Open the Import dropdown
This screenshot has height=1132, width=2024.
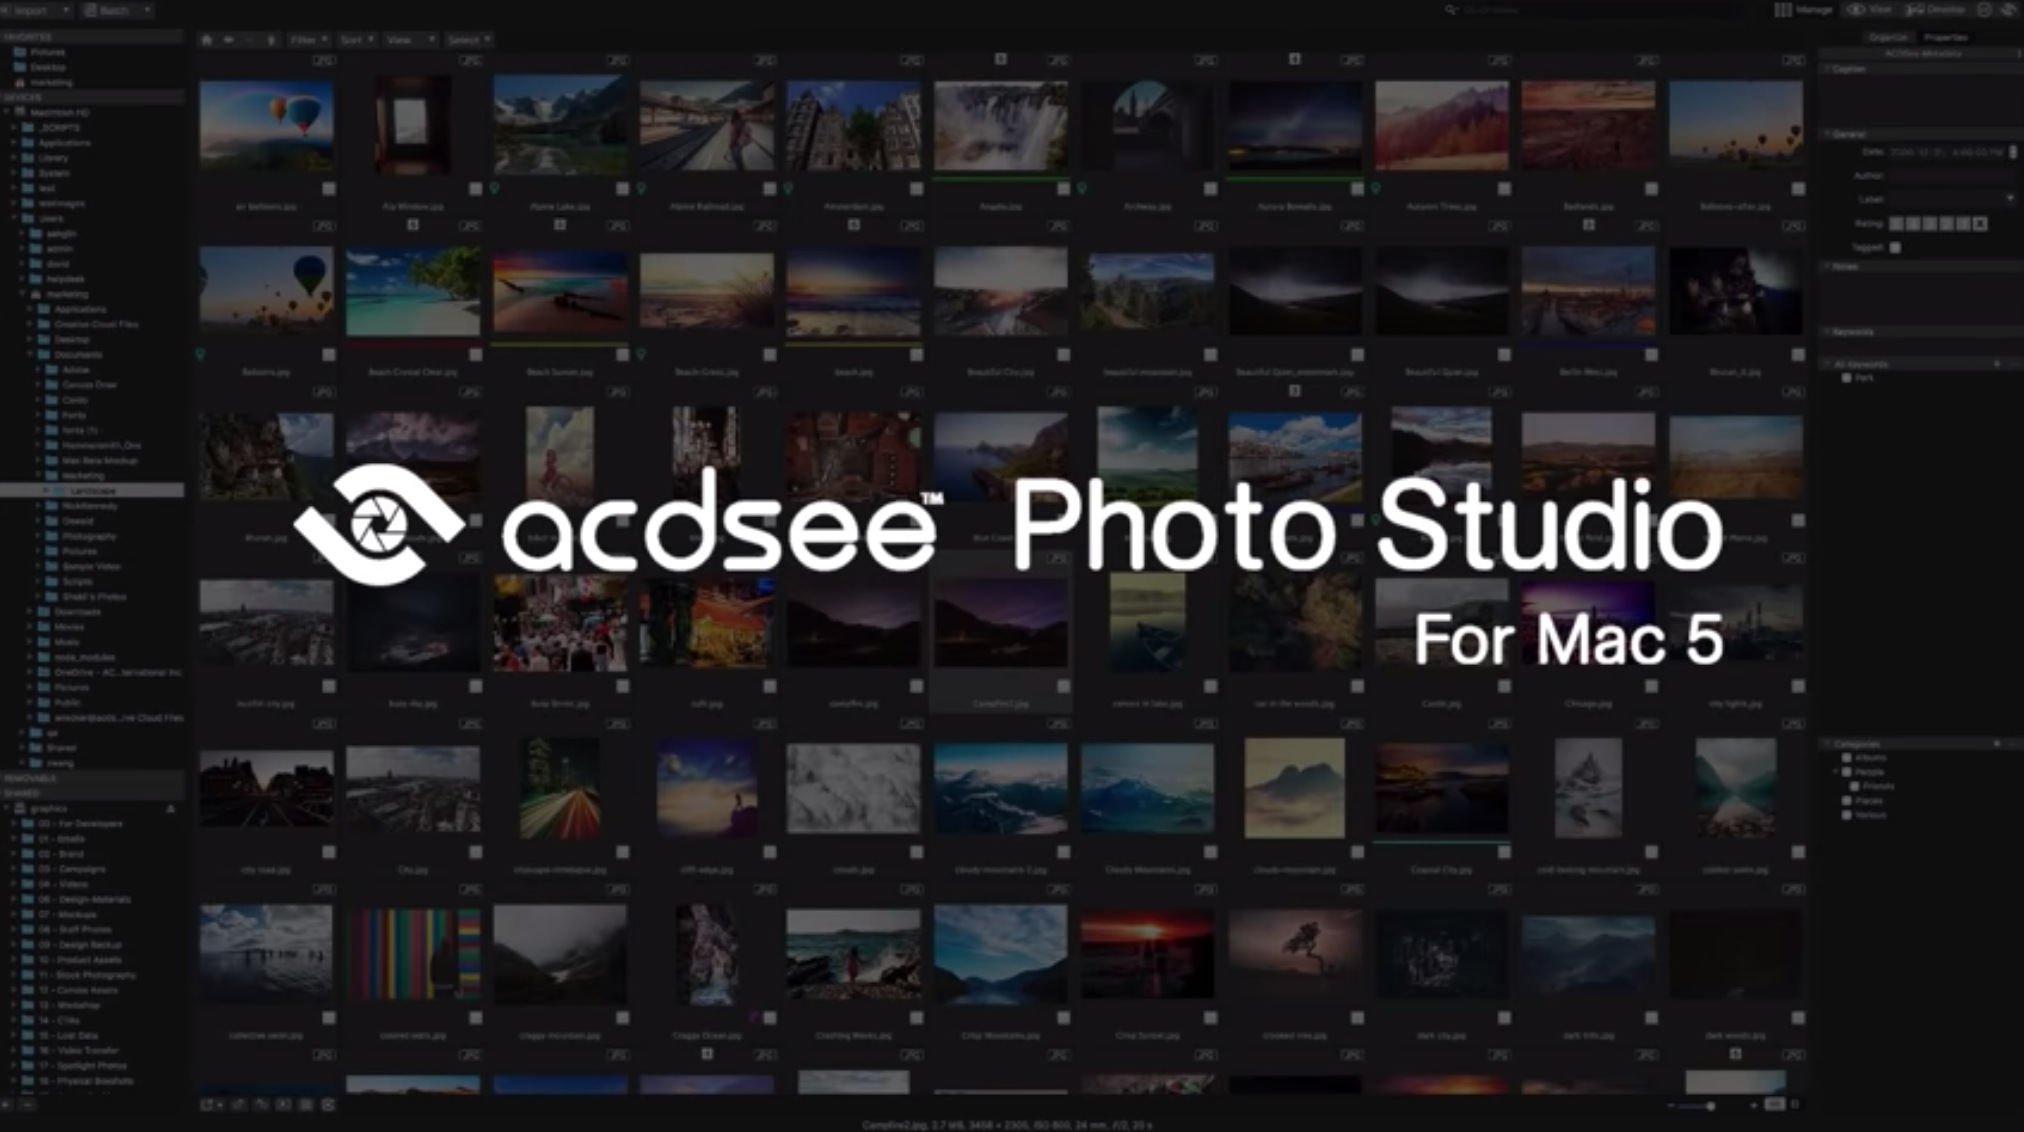[x=36, y=10]
